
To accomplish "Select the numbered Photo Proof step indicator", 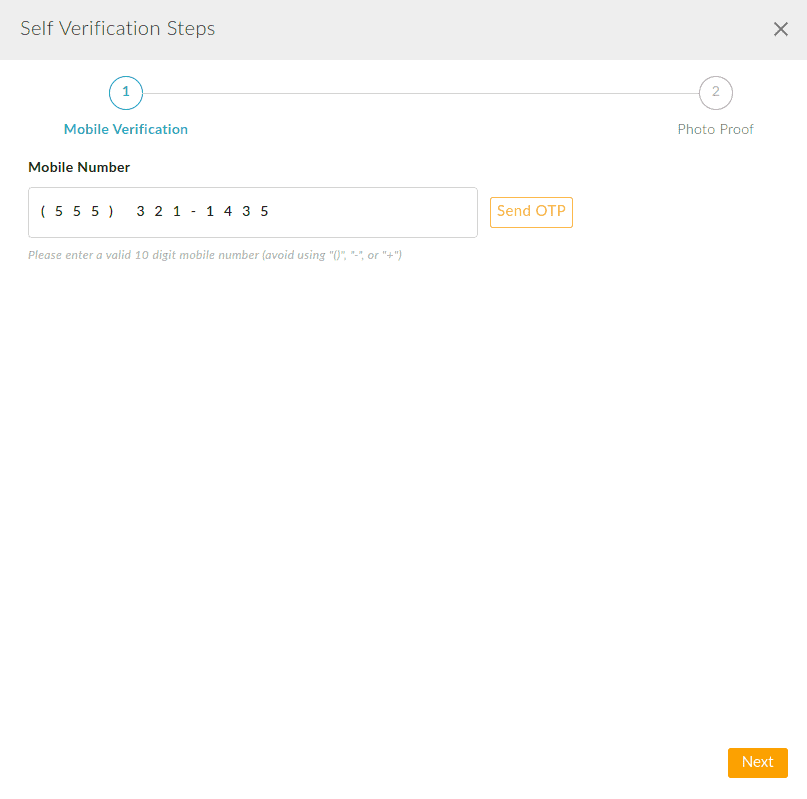I will tap(715, 92).
